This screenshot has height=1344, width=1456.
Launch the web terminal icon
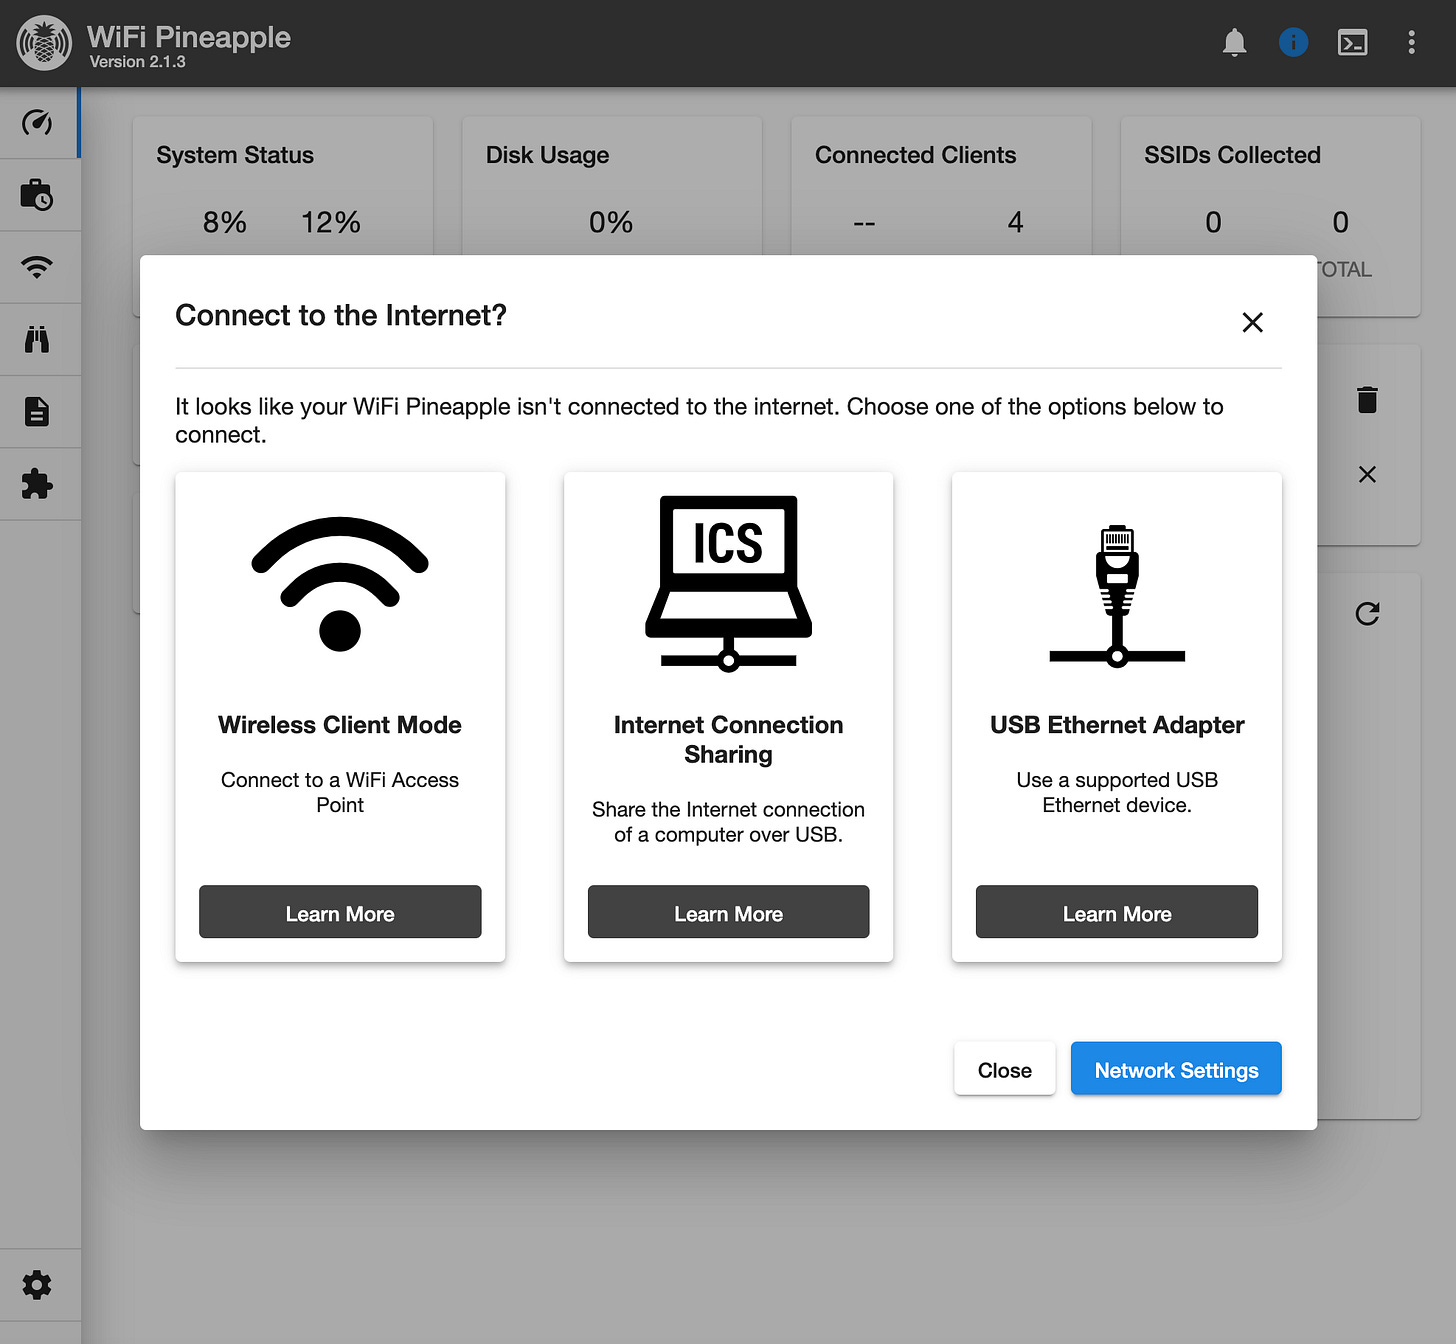(1352, 42)
